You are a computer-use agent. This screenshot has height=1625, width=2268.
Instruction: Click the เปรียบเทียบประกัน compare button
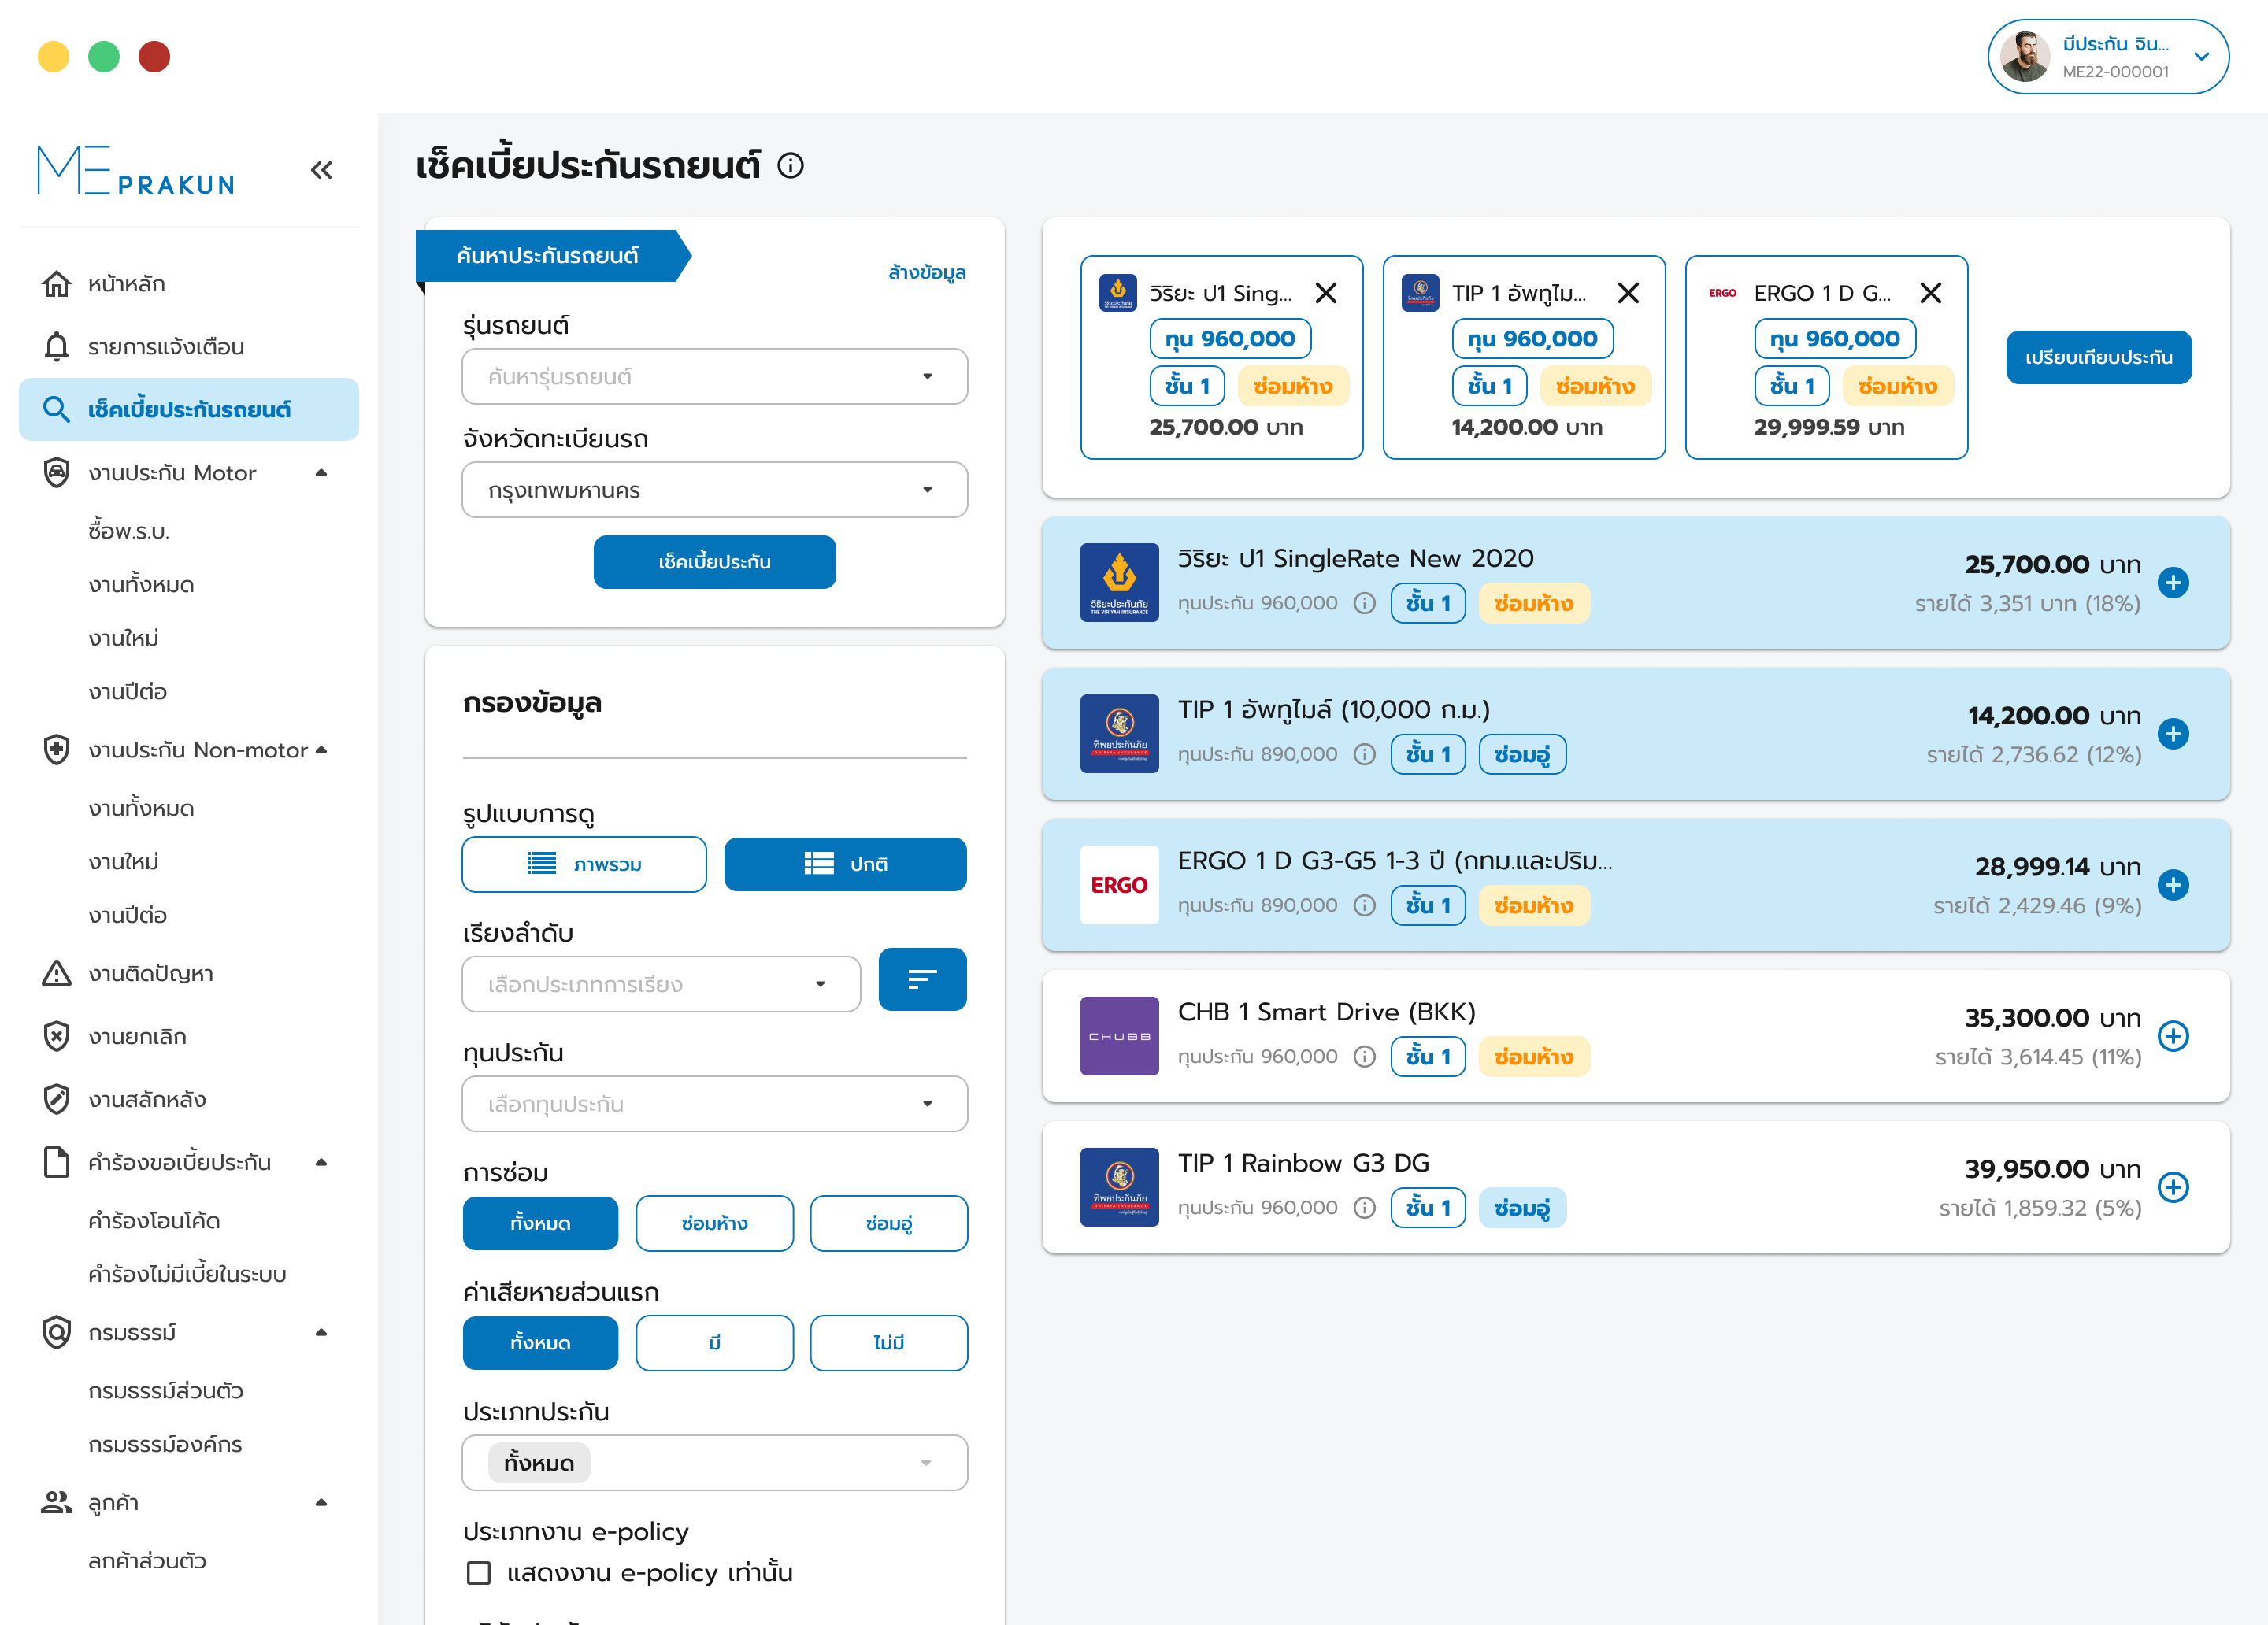(2098, 357)
